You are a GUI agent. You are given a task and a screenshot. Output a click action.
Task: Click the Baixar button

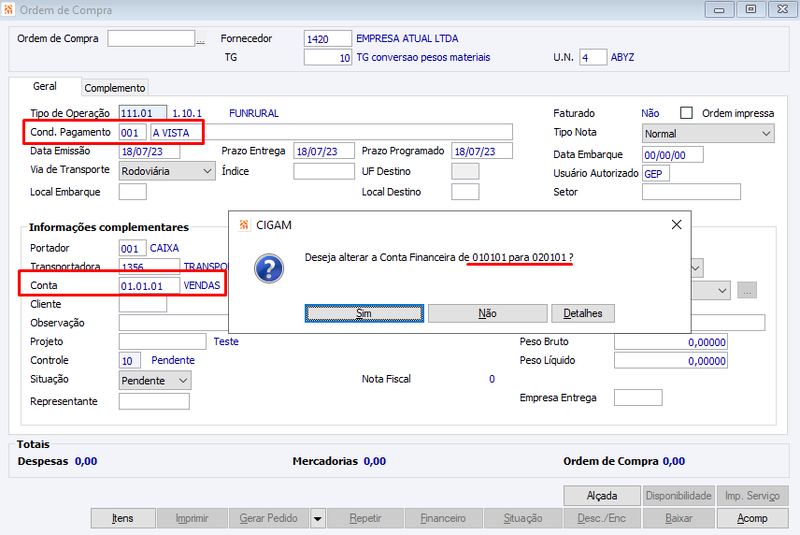coord(679,518)
